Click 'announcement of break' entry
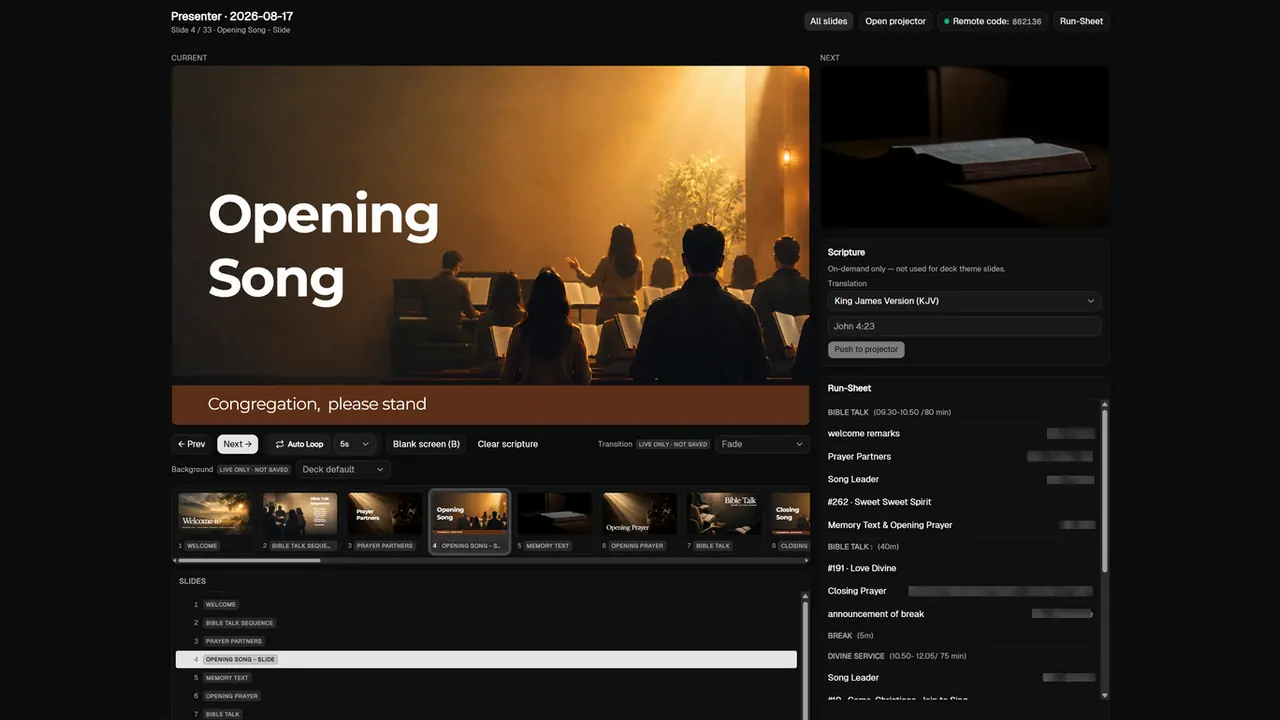This screenshot has height=720, width=1280. point(876,614)
